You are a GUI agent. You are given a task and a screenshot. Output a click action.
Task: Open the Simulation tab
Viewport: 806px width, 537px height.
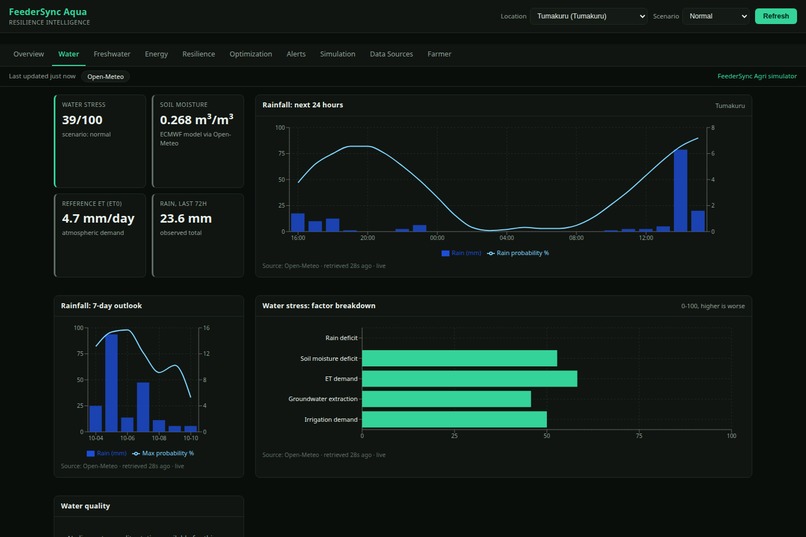[x=338, y=54]
